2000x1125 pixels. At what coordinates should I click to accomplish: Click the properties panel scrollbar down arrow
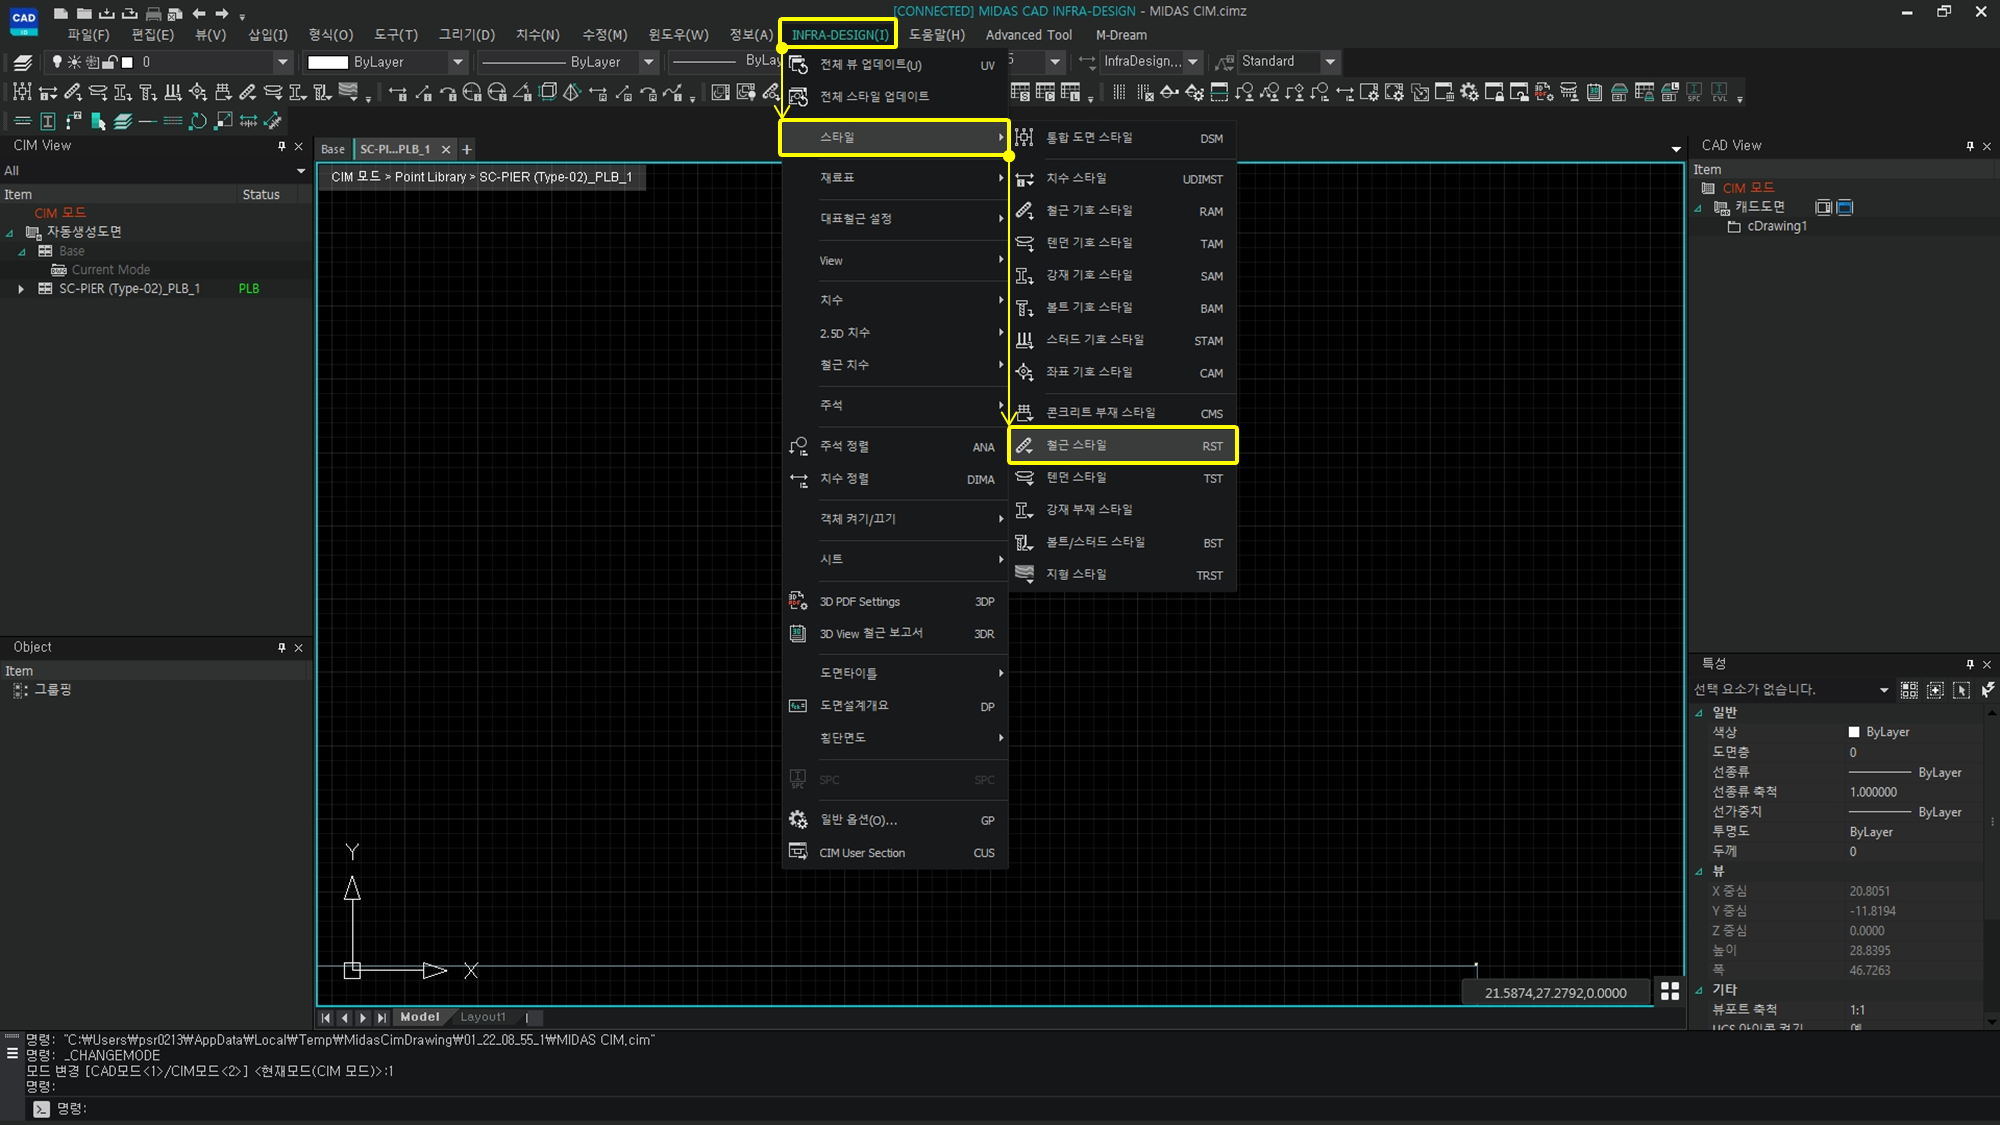1991,1021
